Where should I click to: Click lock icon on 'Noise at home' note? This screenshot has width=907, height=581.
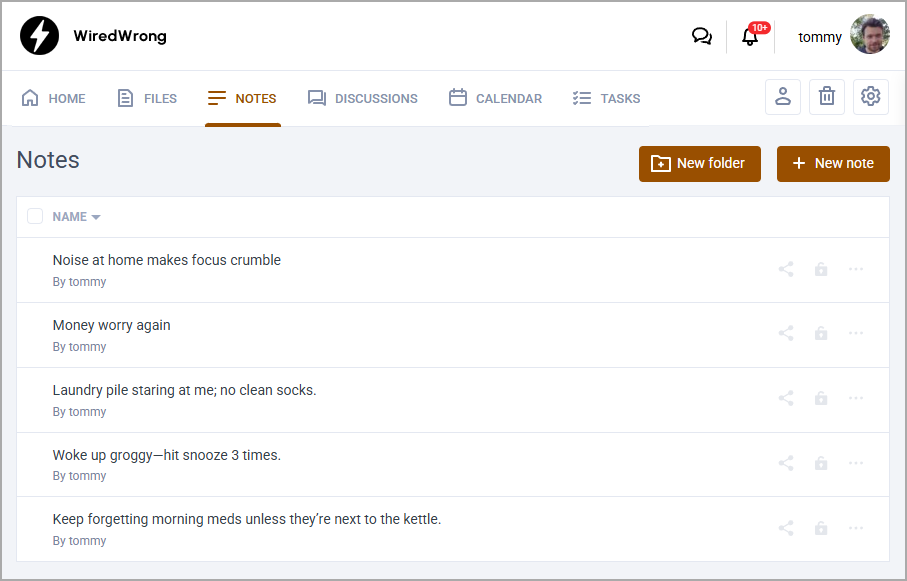tap(821, 269)
